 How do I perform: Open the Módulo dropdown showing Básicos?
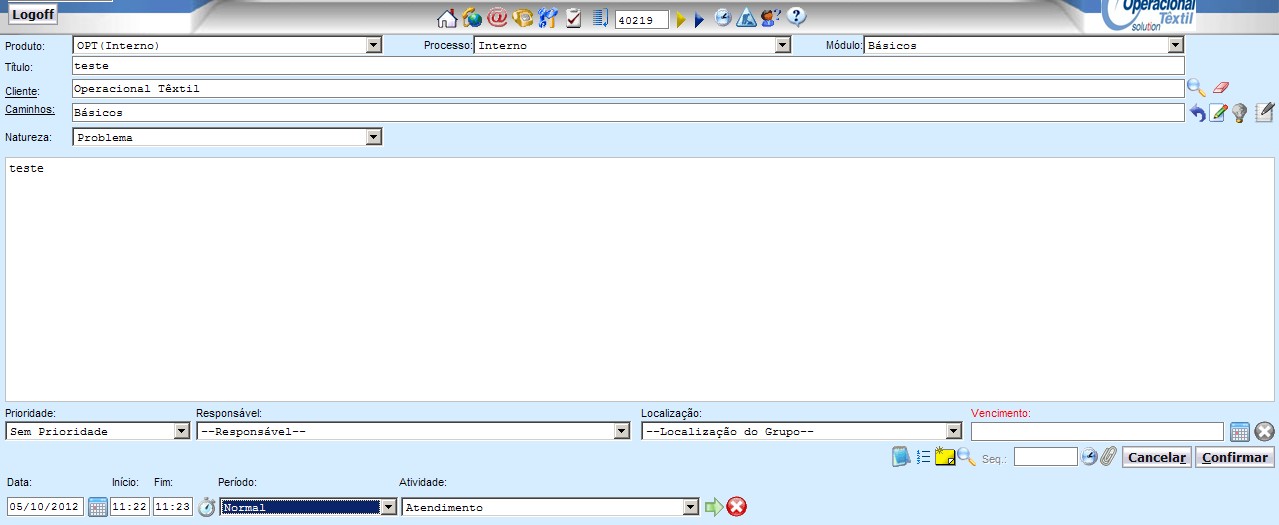click(1024, 45)
